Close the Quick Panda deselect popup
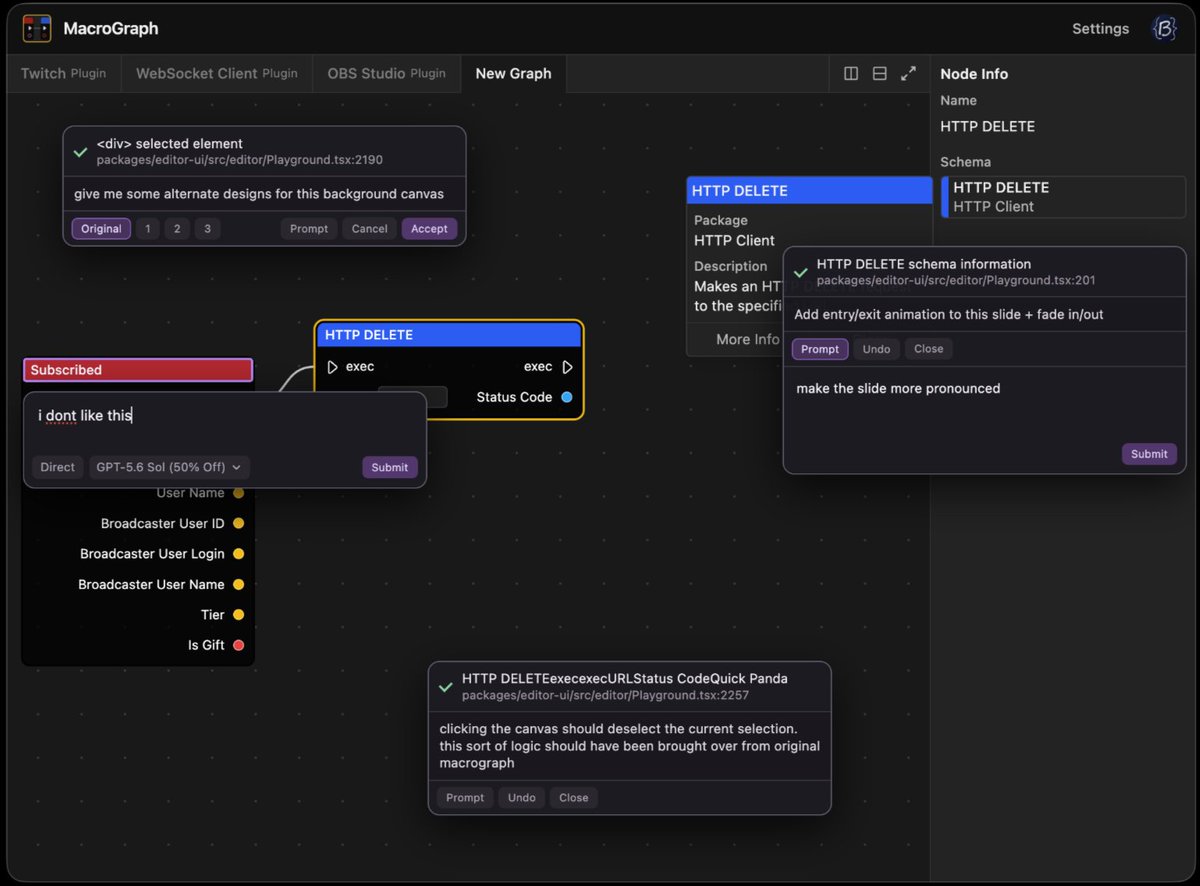Screen dimensions: 1200x886 [574, 798]
